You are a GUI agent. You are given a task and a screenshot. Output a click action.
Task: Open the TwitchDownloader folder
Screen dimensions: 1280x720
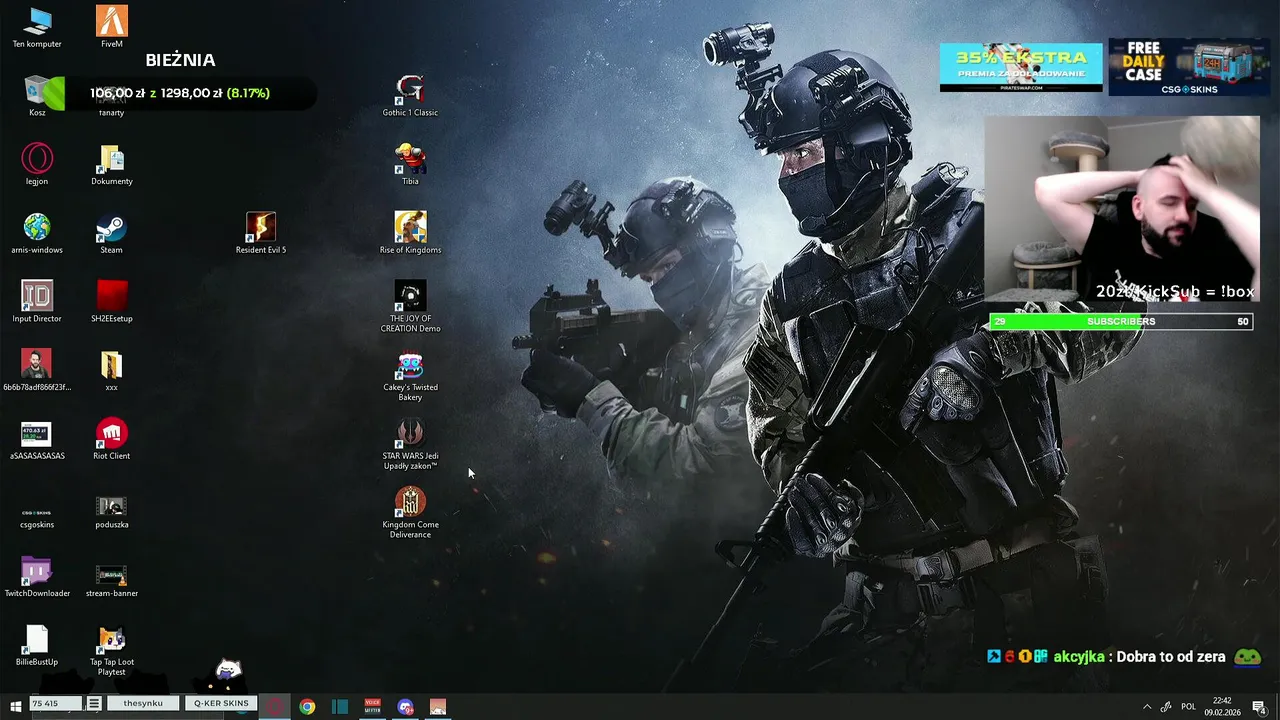37,577
